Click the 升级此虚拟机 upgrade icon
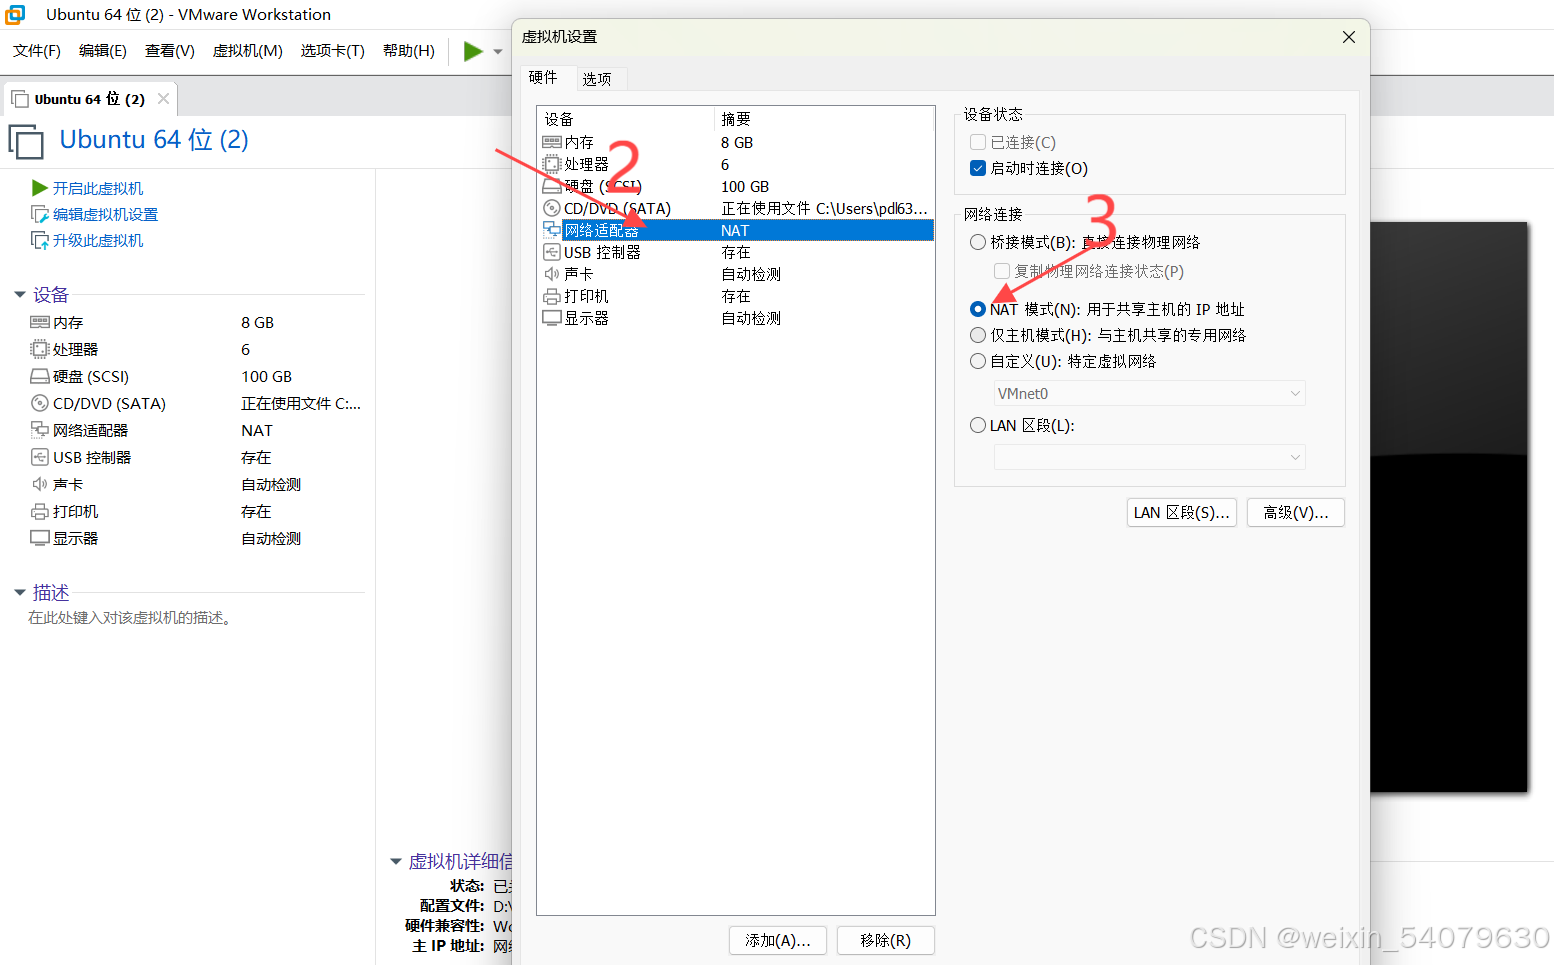This screenshot has height=965, width=1554. [40, 240]
